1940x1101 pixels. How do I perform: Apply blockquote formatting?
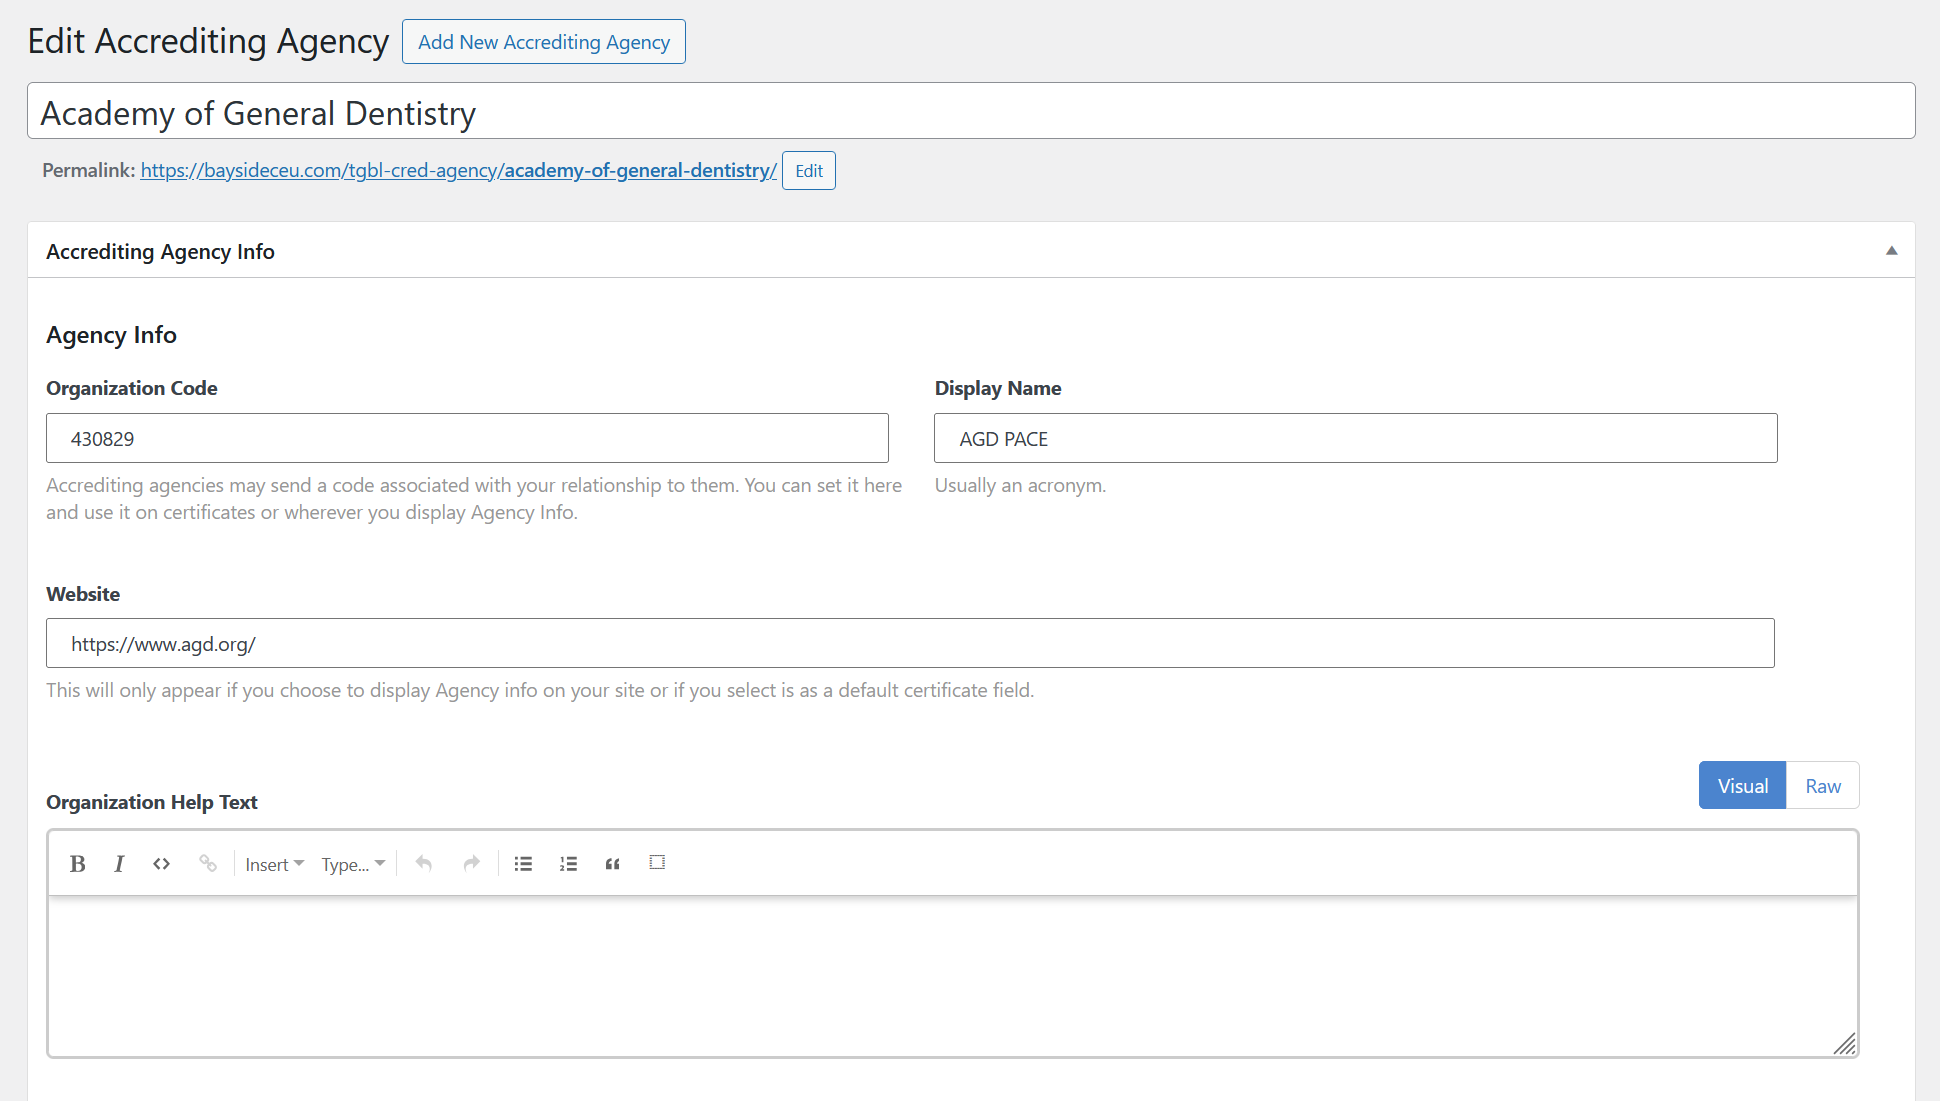coord(612,864)
